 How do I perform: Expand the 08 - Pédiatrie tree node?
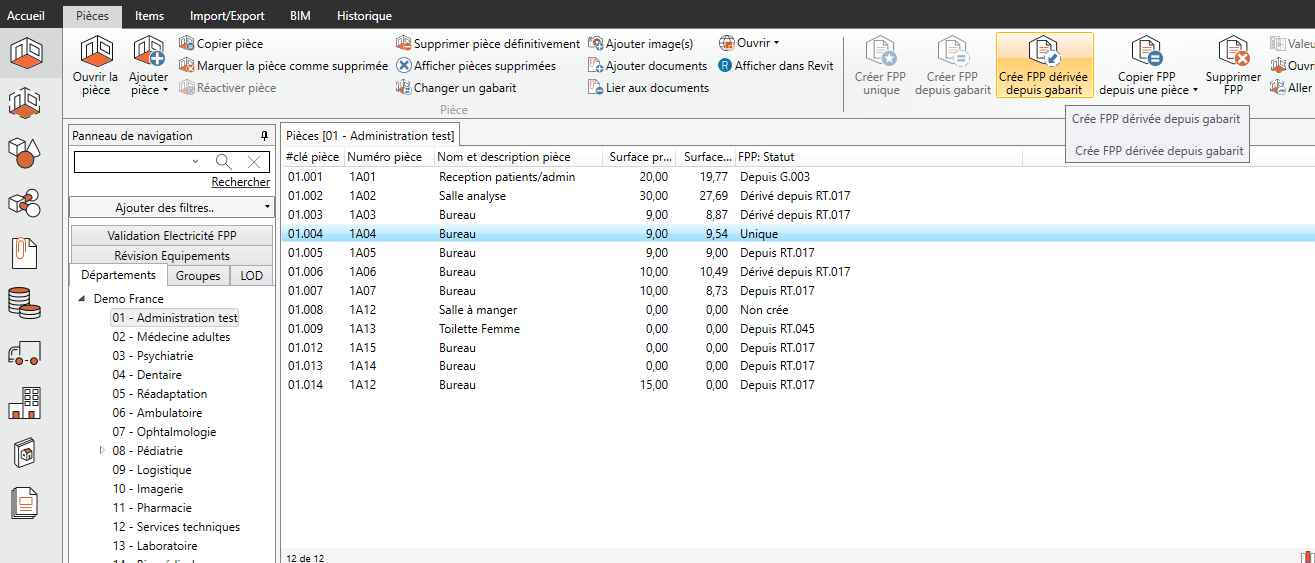pos(102,451)
